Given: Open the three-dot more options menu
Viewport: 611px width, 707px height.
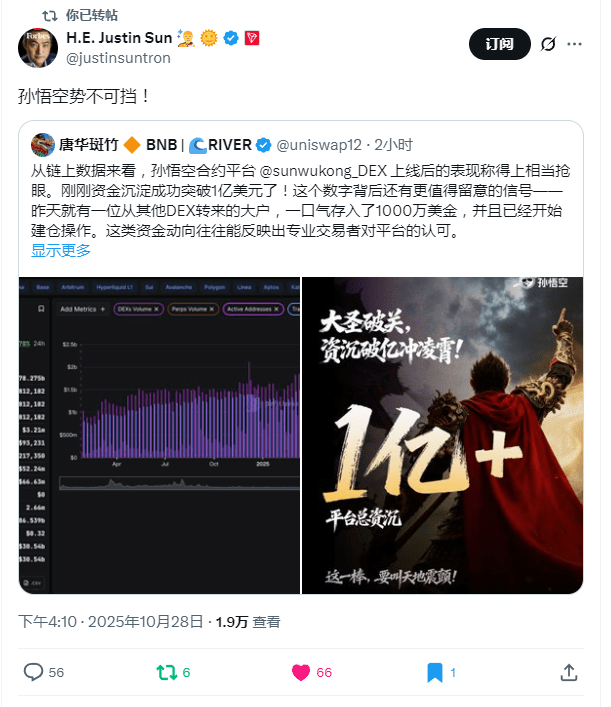Looking at the screenshot, I should tap(574, 44).
